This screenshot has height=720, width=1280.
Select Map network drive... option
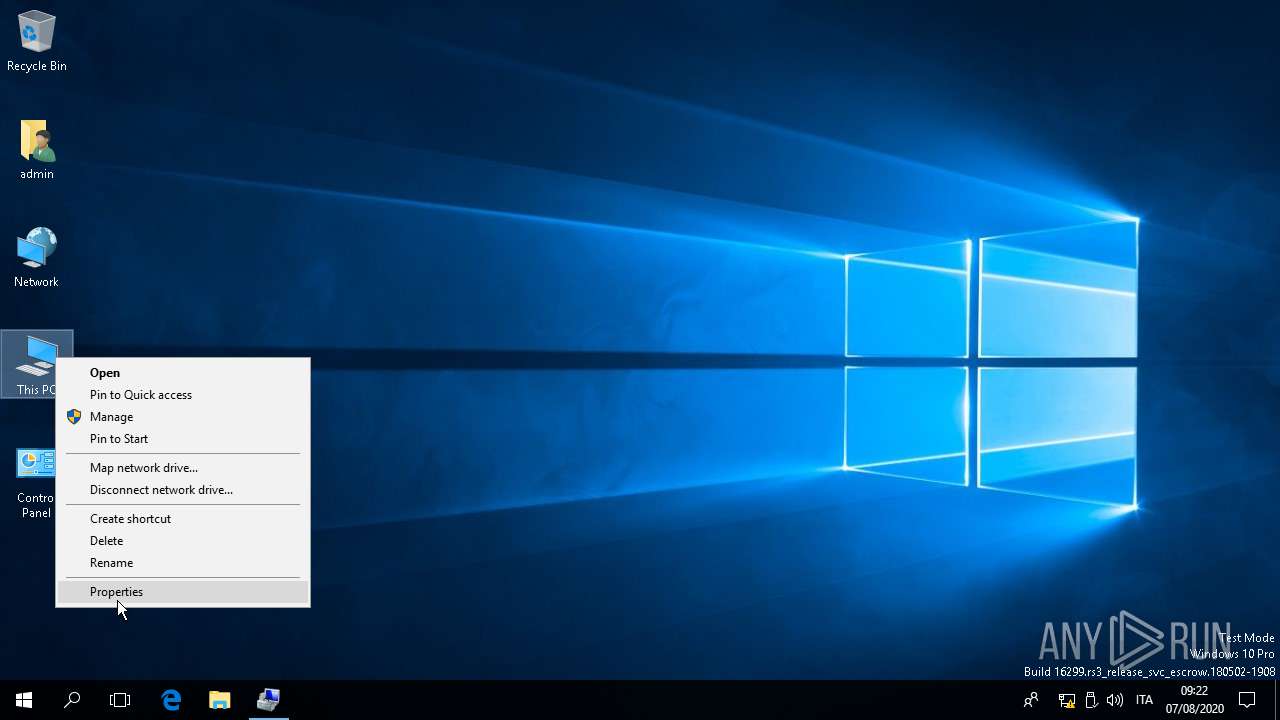click(x=183, y=468)
